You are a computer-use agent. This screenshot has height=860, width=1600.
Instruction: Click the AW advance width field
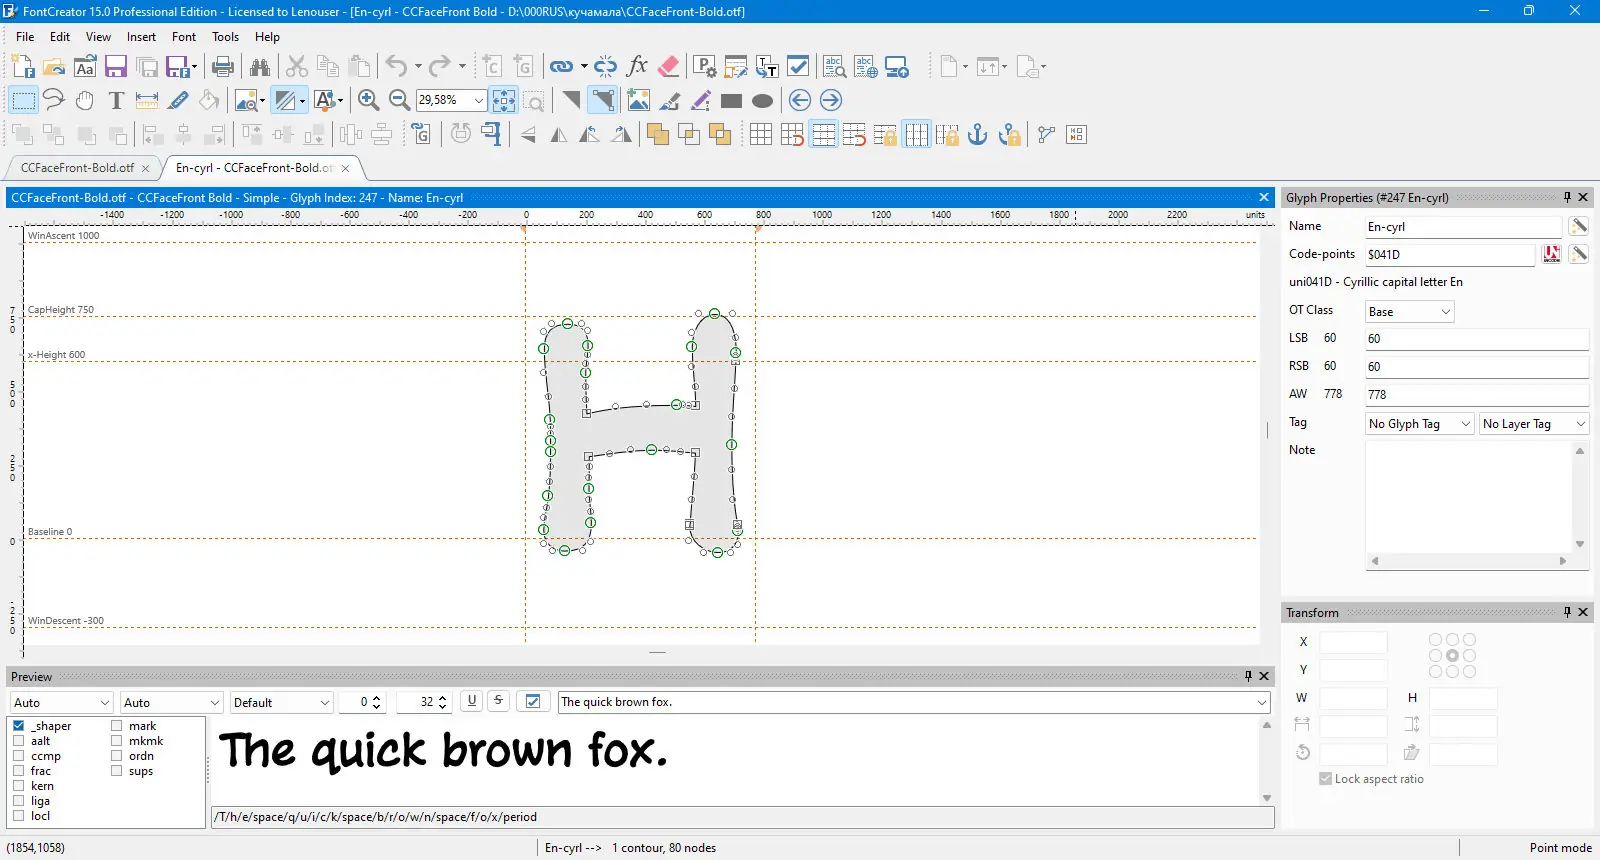point(1477,394)
